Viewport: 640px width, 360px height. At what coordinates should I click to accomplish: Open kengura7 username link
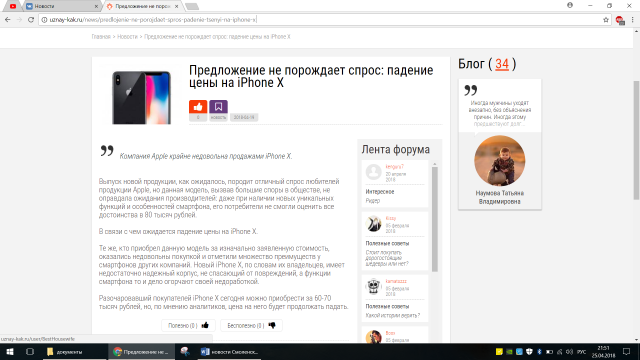[394, 167]
